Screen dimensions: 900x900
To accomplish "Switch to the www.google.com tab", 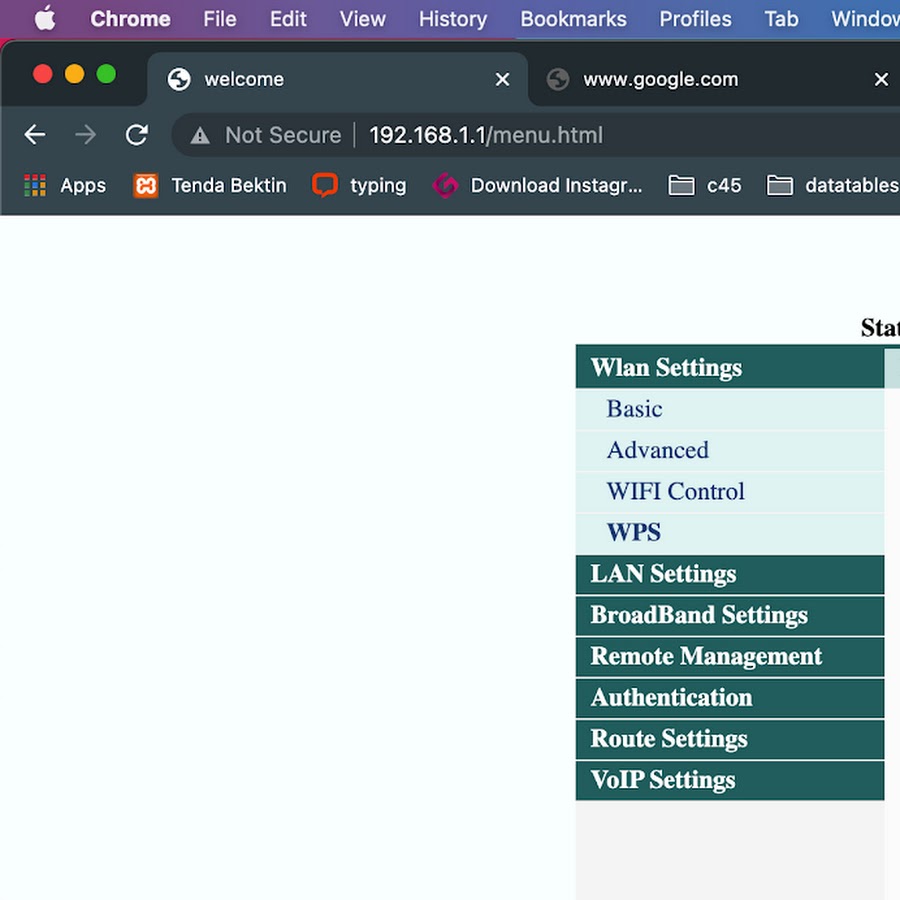I will click(660, 79).
